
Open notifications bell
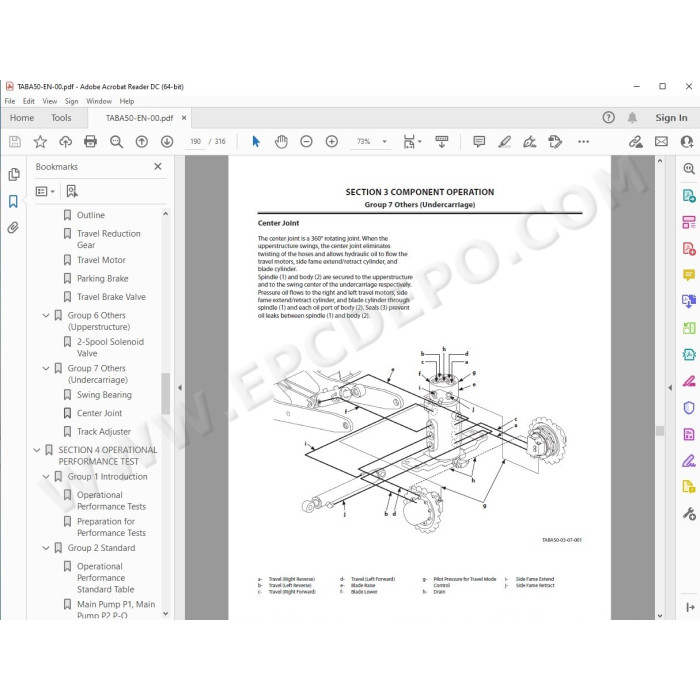coord(632,117)
